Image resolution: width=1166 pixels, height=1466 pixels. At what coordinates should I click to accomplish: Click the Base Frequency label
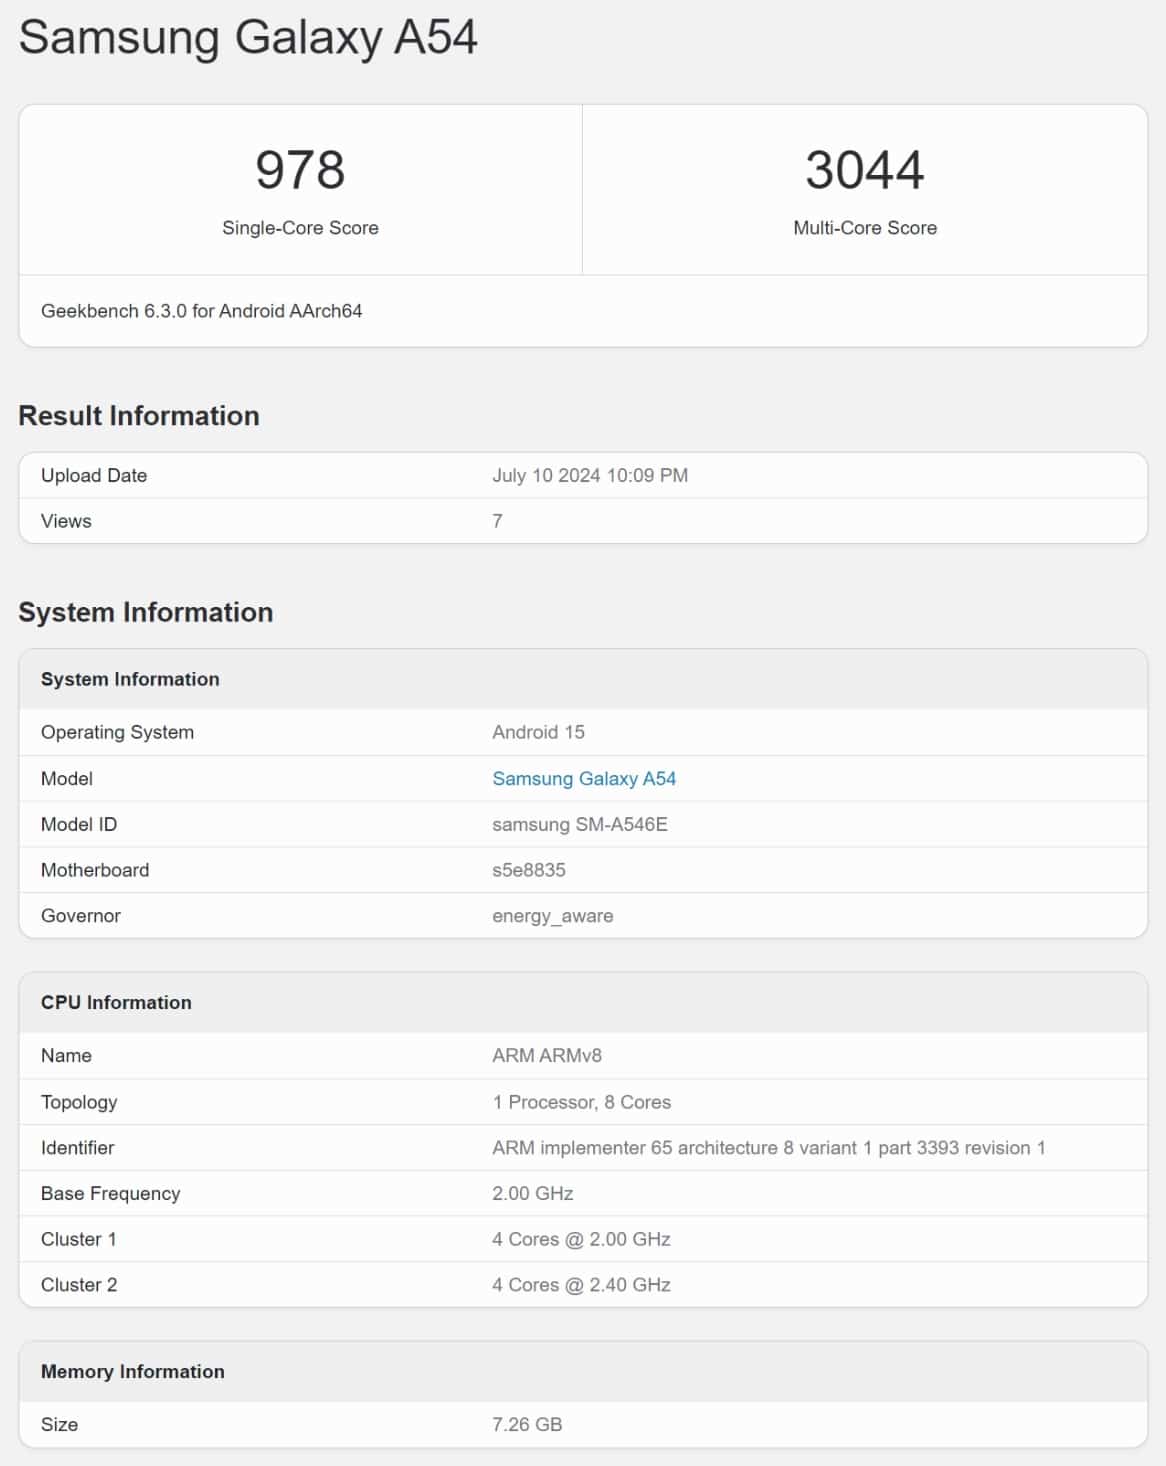pos(111,1193)
